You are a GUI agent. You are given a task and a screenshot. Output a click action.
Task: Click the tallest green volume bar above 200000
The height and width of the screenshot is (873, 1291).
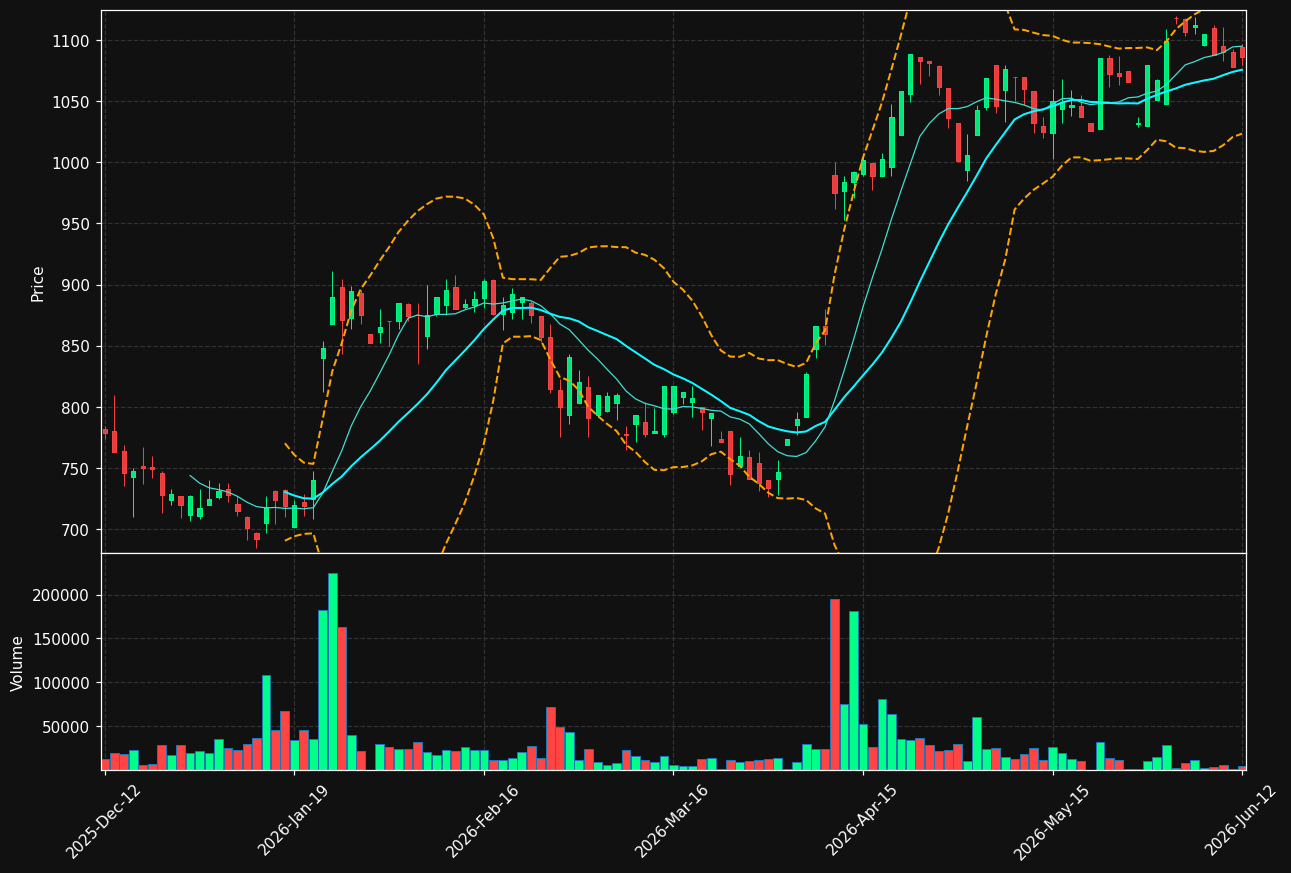[333, 671]
